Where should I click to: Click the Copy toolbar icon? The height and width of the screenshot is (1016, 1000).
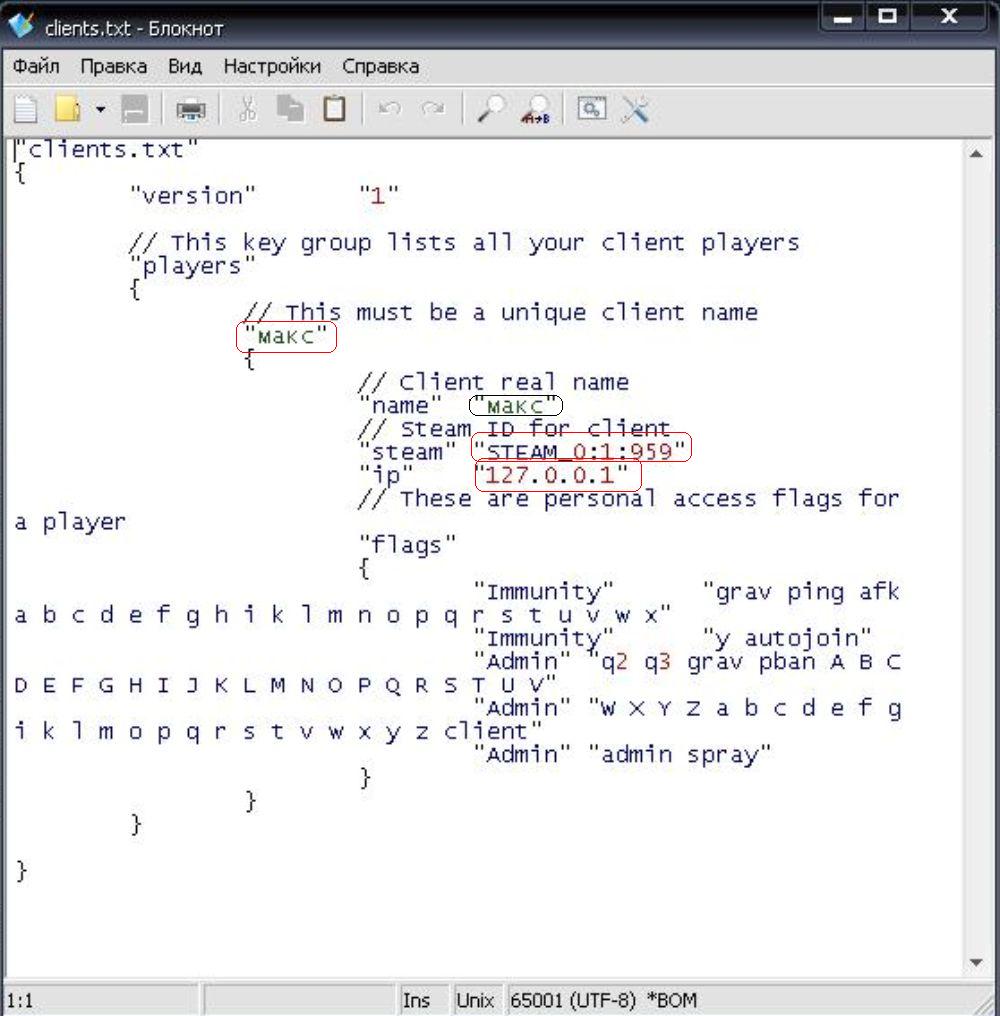pyautogui.click(x=291, y=109)
